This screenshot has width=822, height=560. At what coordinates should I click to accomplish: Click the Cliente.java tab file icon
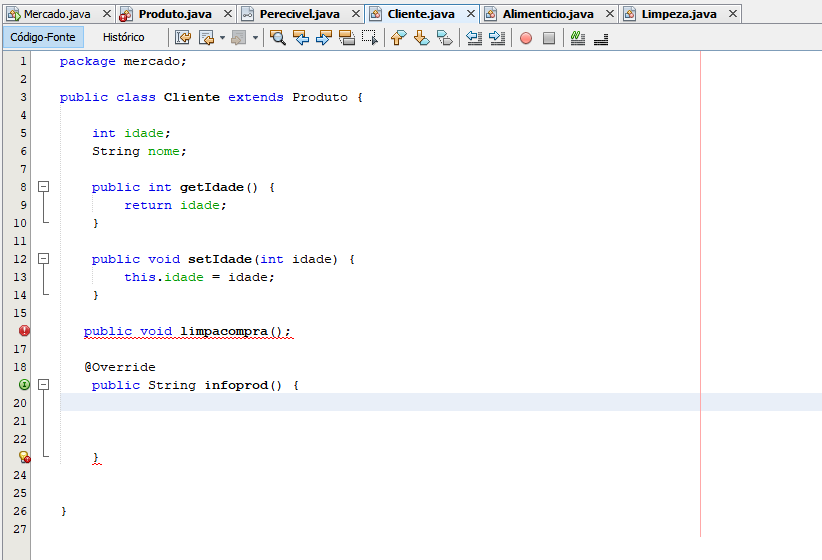(375, 14)
